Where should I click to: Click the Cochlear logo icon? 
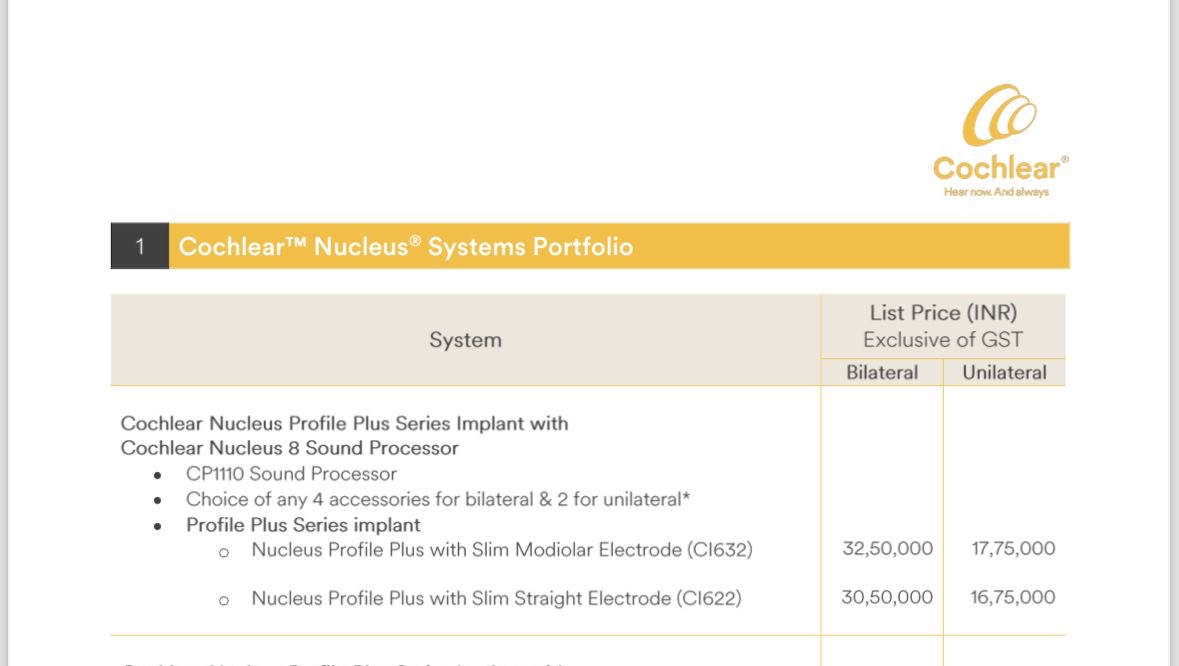tap(999, 114)
